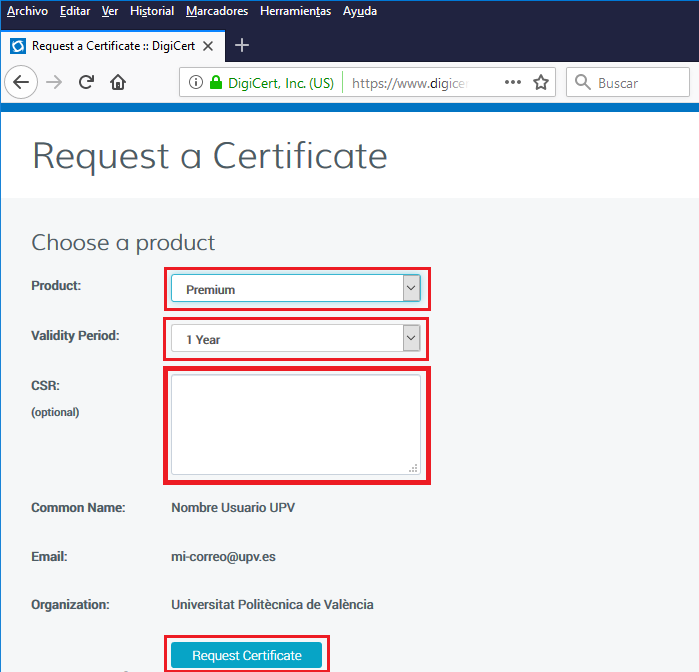Go to the browser Home page icon
The width and height of the screenshot is (699, 672).
[118, 83]
